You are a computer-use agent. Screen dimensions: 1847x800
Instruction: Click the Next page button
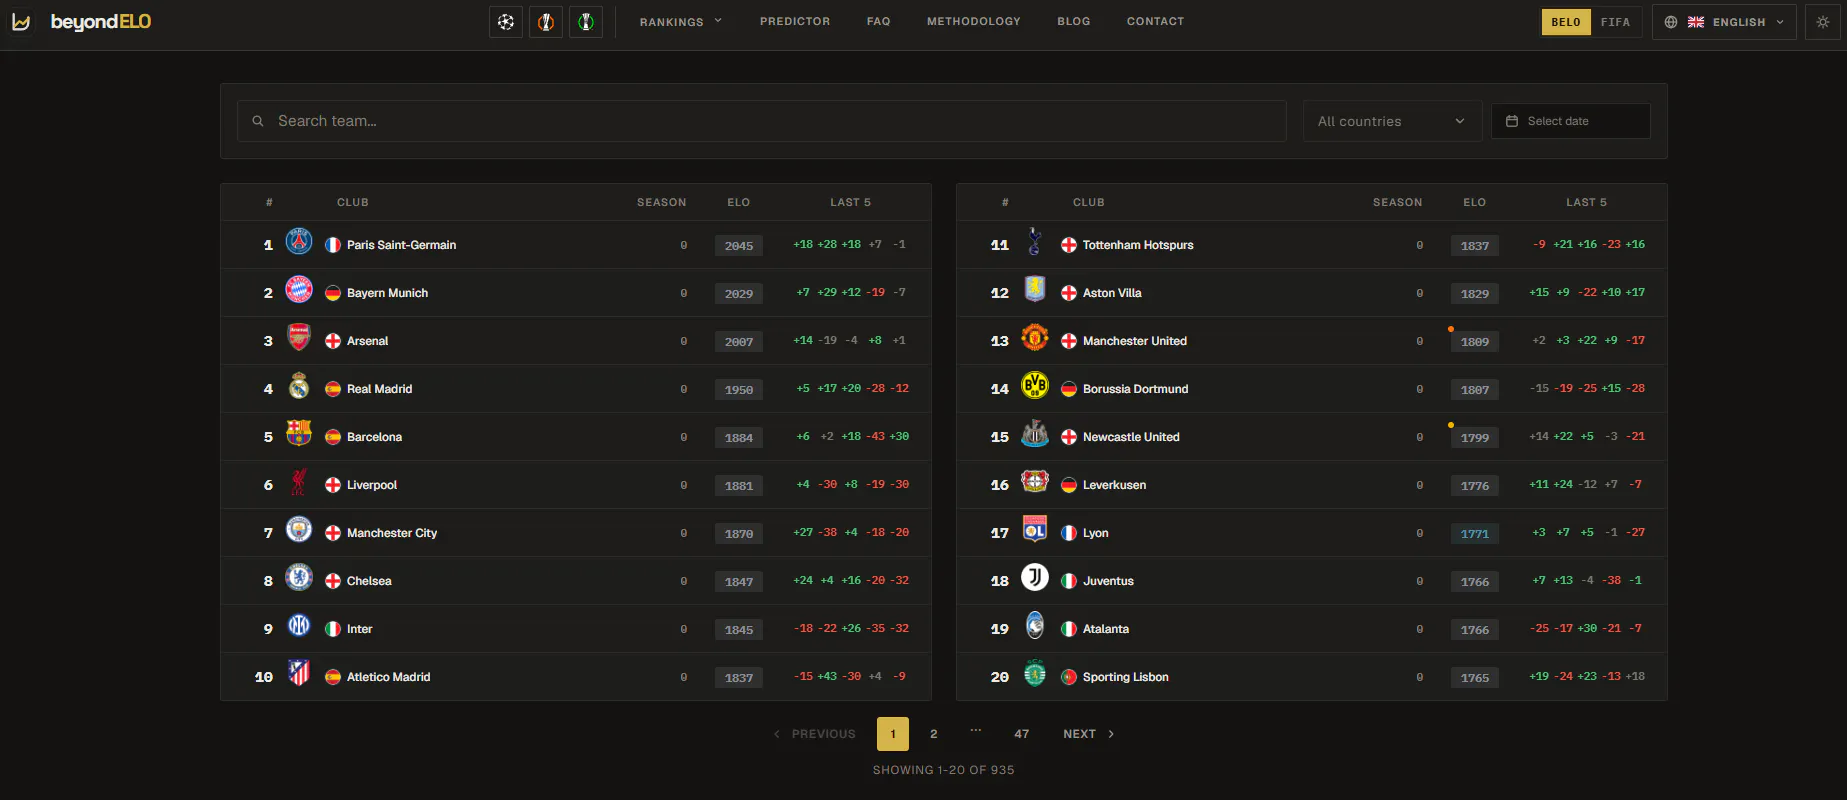pos(1088,734)
